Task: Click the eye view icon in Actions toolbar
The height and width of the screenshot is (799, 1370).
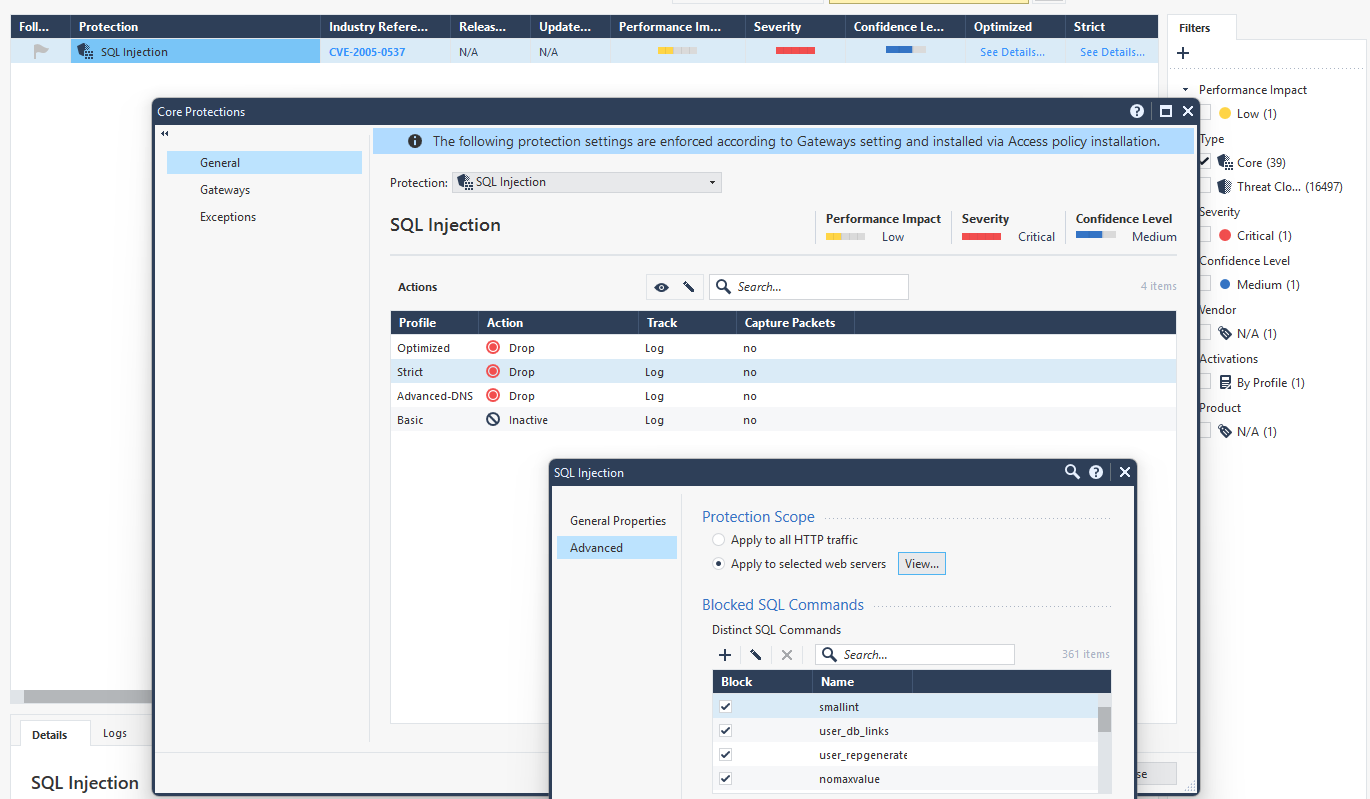Action: (x=661, y=287)
